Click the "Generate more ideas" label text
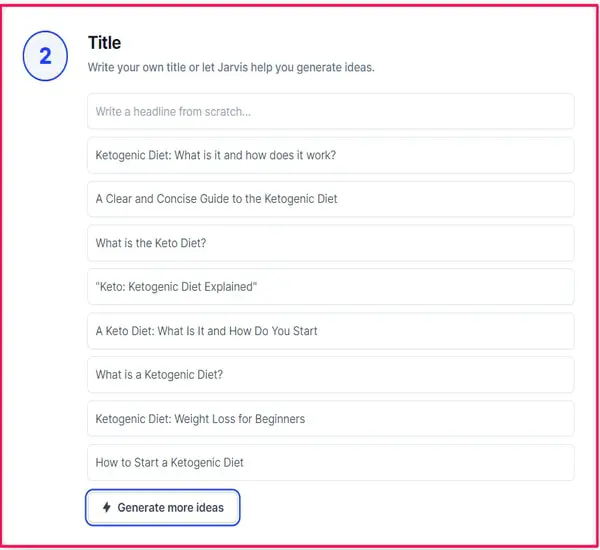 coord(170,508)
